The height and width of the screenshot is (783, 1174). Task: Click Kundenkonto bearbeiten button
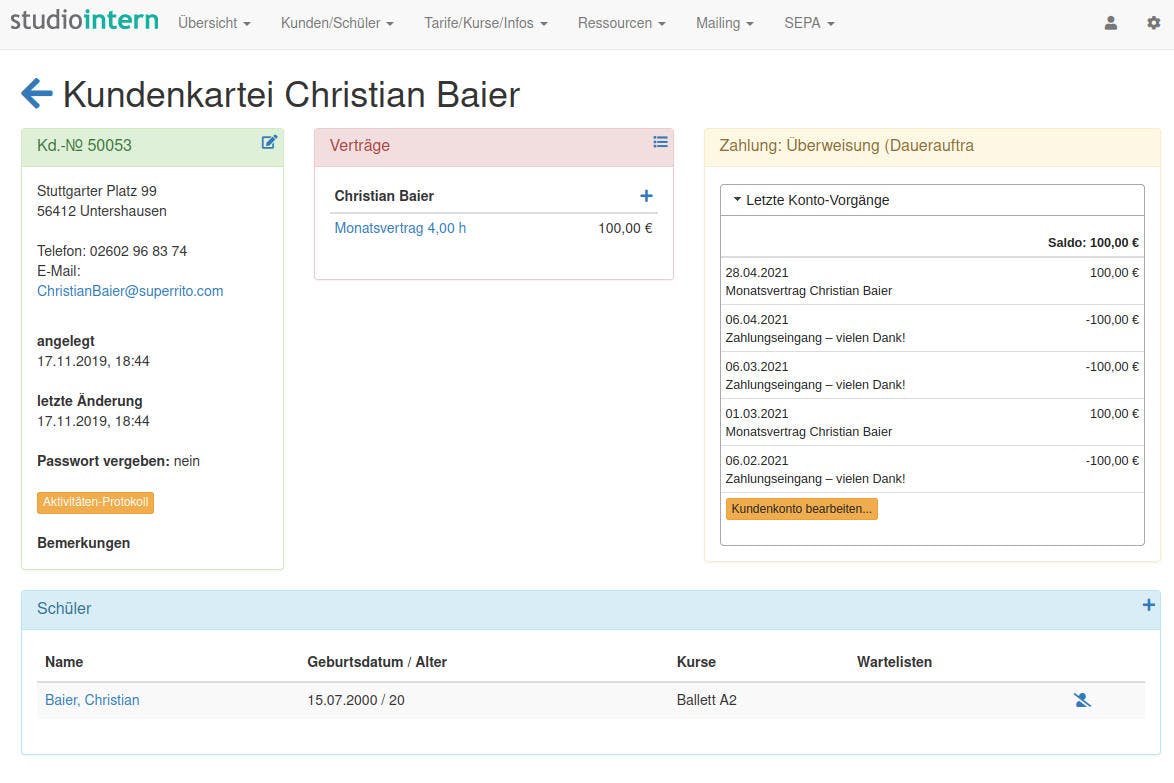802,509
